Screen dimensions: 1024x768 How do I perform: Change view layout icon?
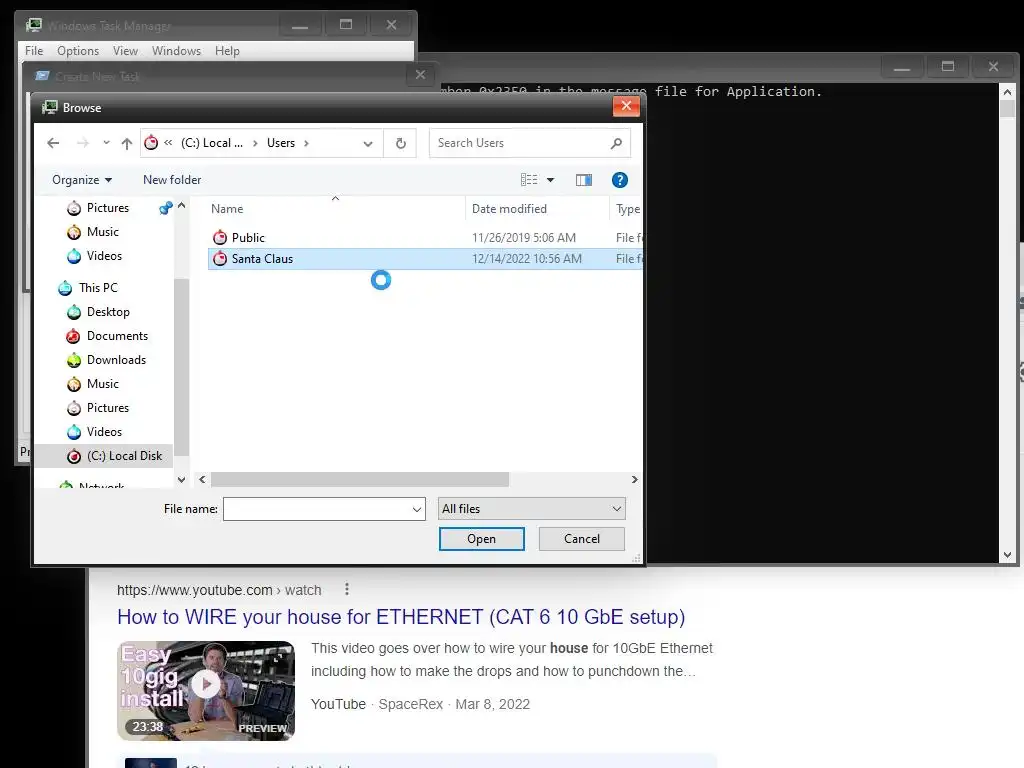pyautogui.click(x=529, y=180)
